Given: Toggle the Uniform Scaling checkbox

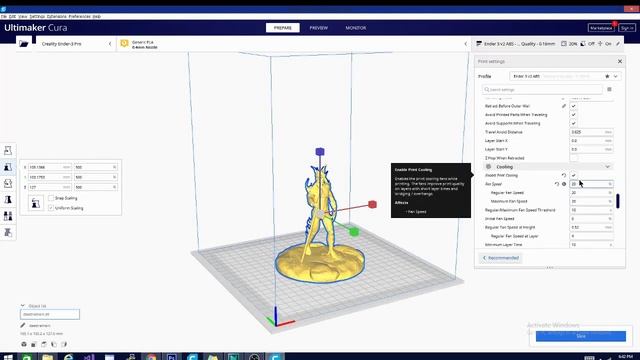Looking at the screenshot, I should coord(51,208).
